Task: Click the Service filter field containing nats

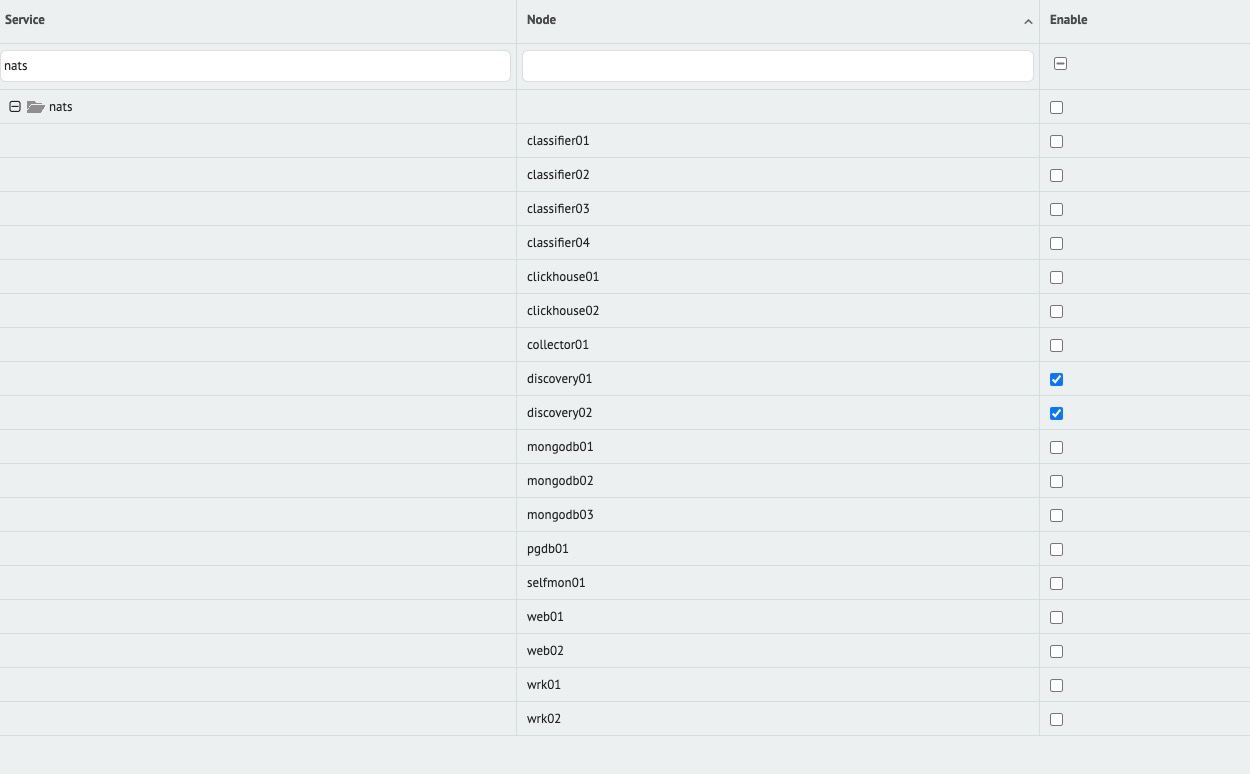Action: 255,66
